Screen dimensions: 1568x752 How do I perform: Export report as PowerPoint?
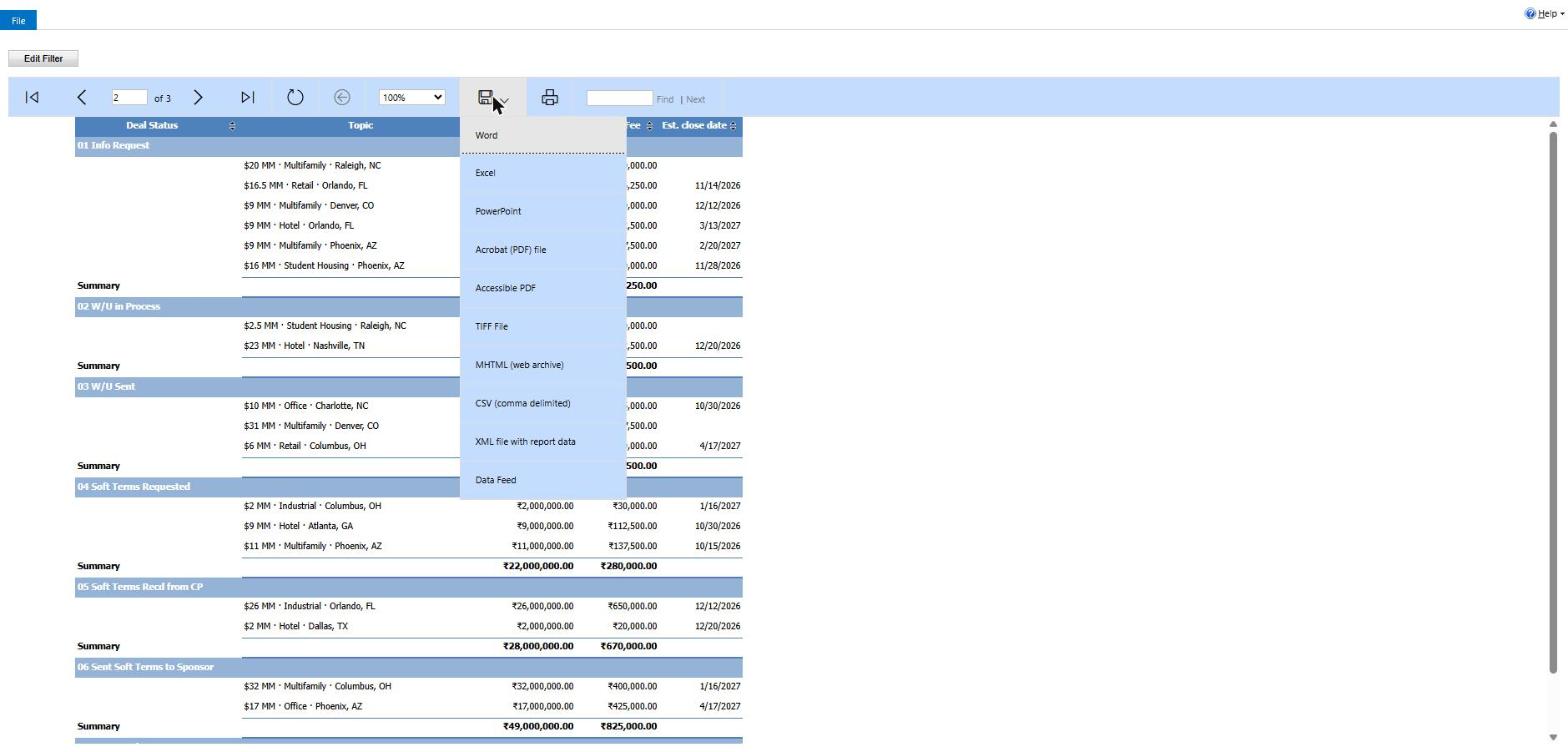pos(543,211)
